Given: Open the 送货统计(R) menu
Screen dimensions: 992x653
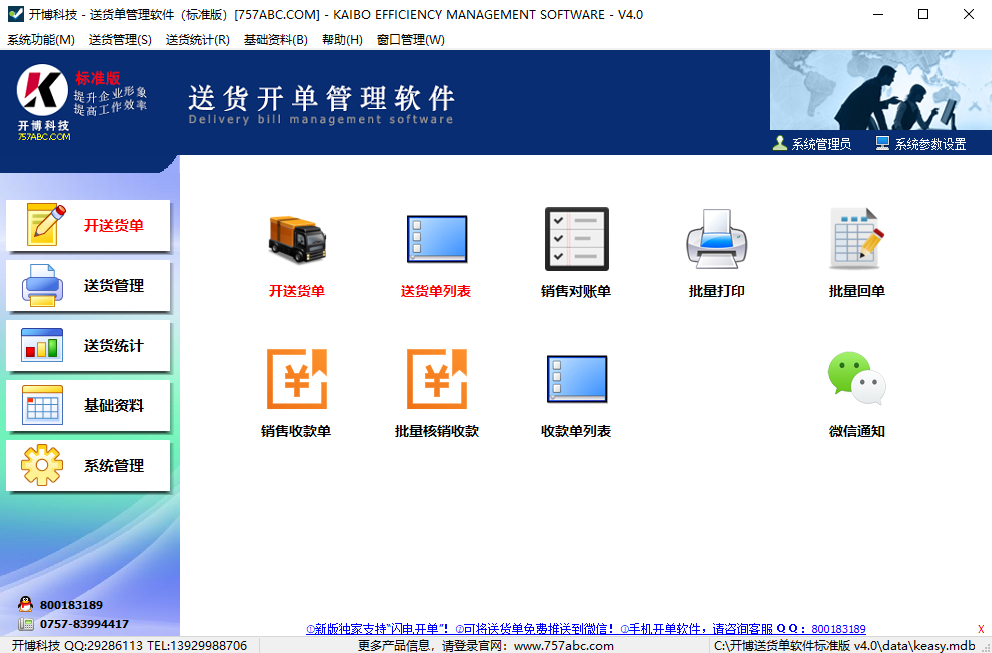Looking at the screenshot, I should coord(197,40).
